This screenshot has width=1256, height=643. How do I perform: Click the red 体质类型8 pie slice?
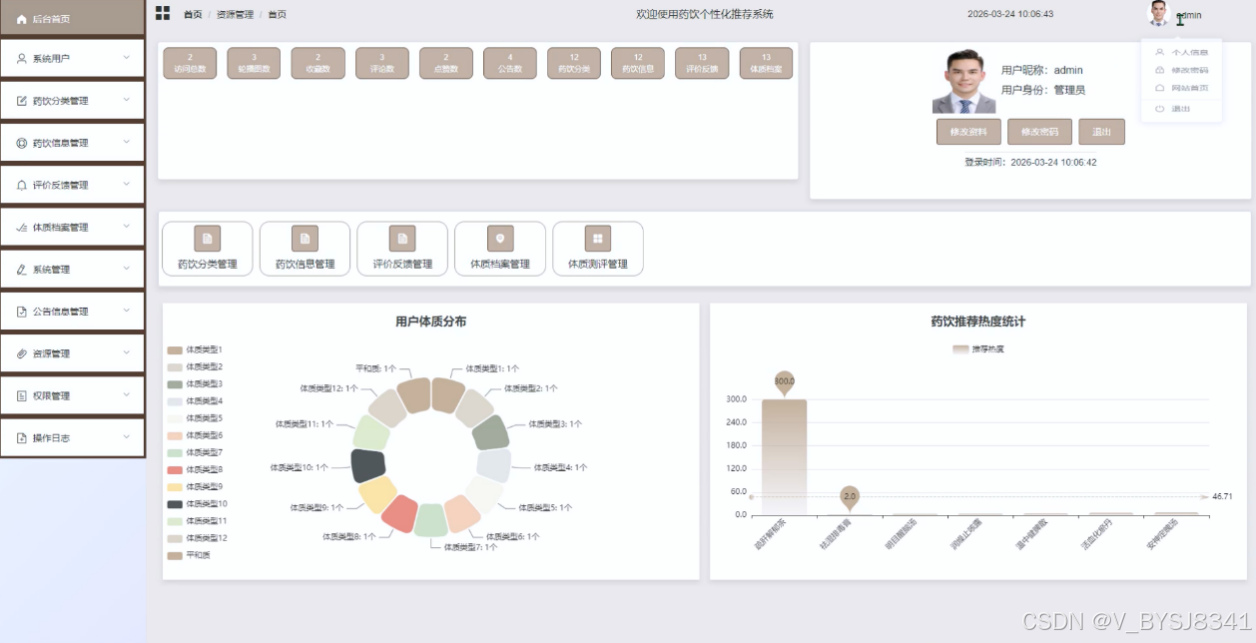click(399, 512)
